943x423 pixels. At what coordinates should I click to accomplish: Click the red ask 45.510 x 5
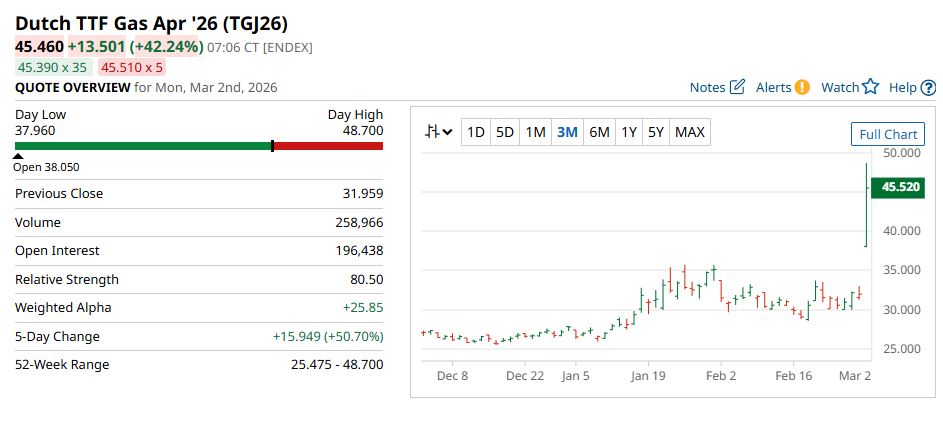coord(132,67)
